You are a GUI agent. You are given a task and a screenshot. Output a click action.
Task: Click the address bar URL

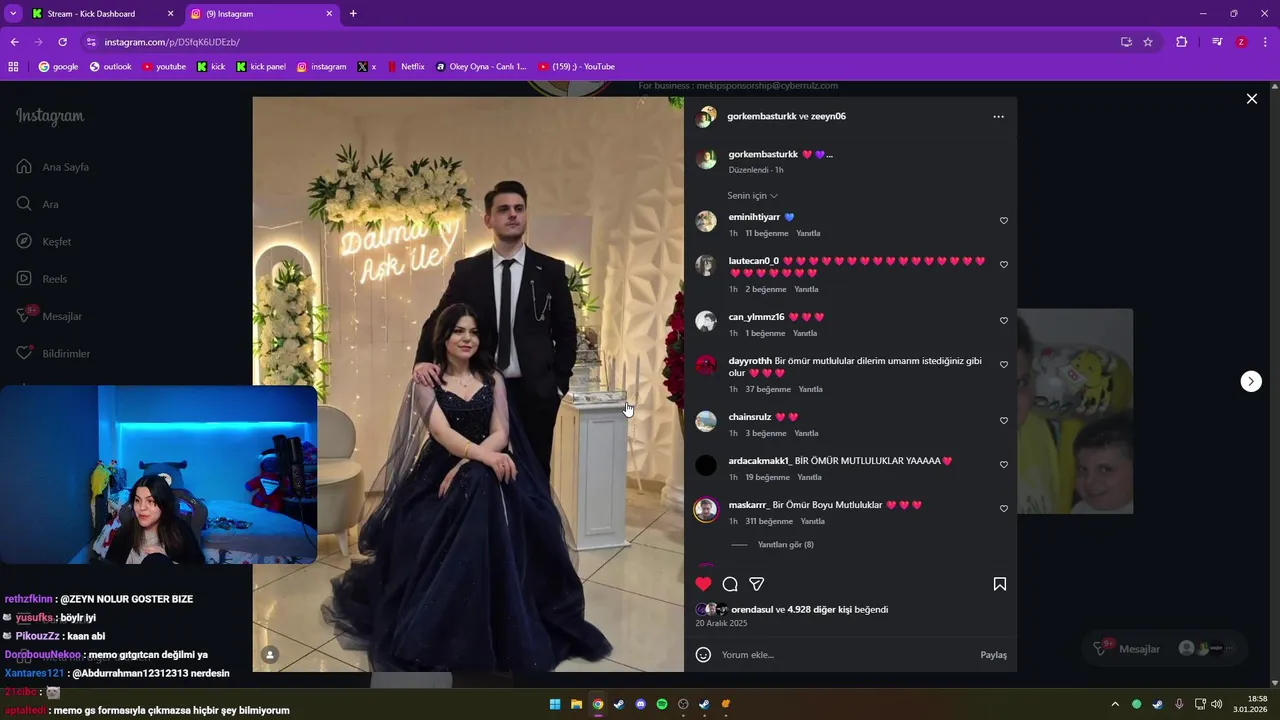tap(172, 42)
